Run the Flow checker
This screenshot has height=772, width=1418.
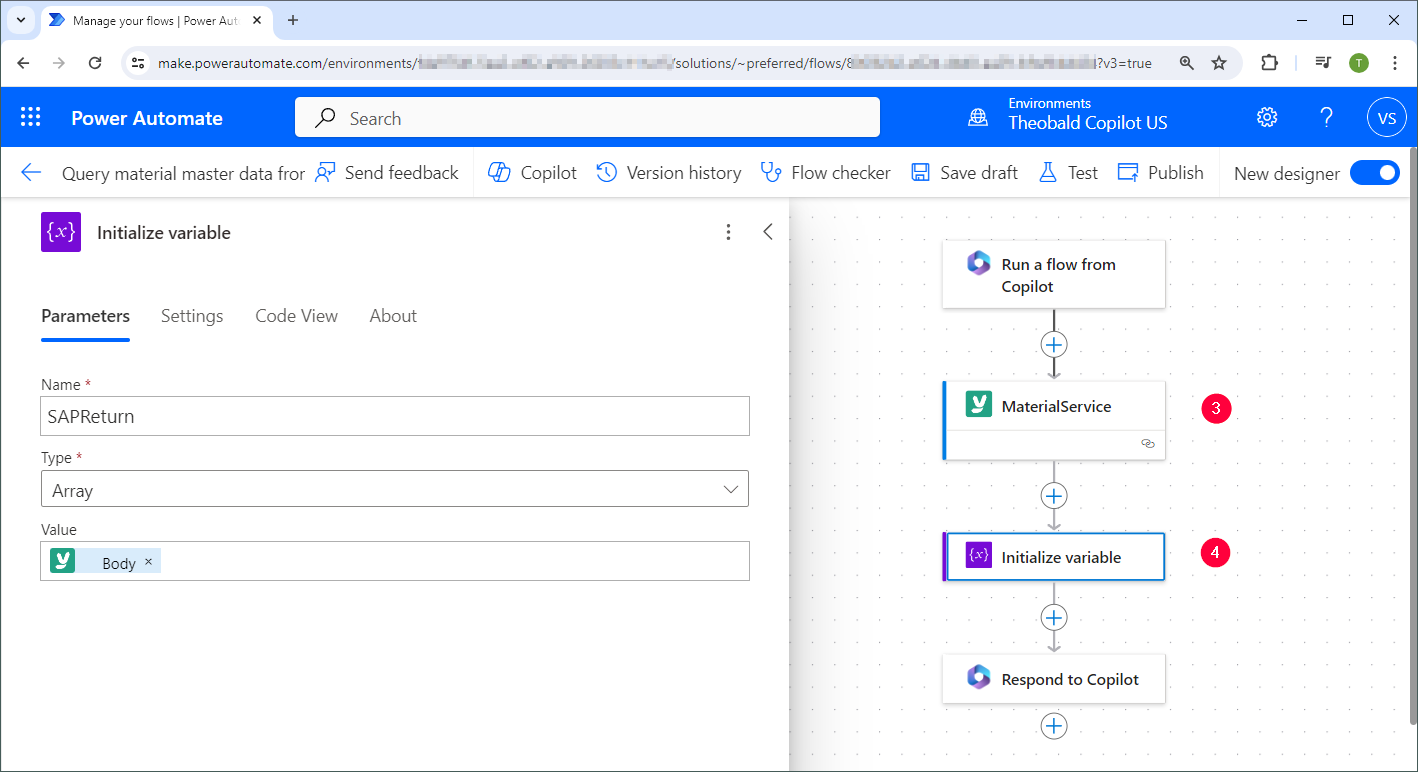pos(825,173)
